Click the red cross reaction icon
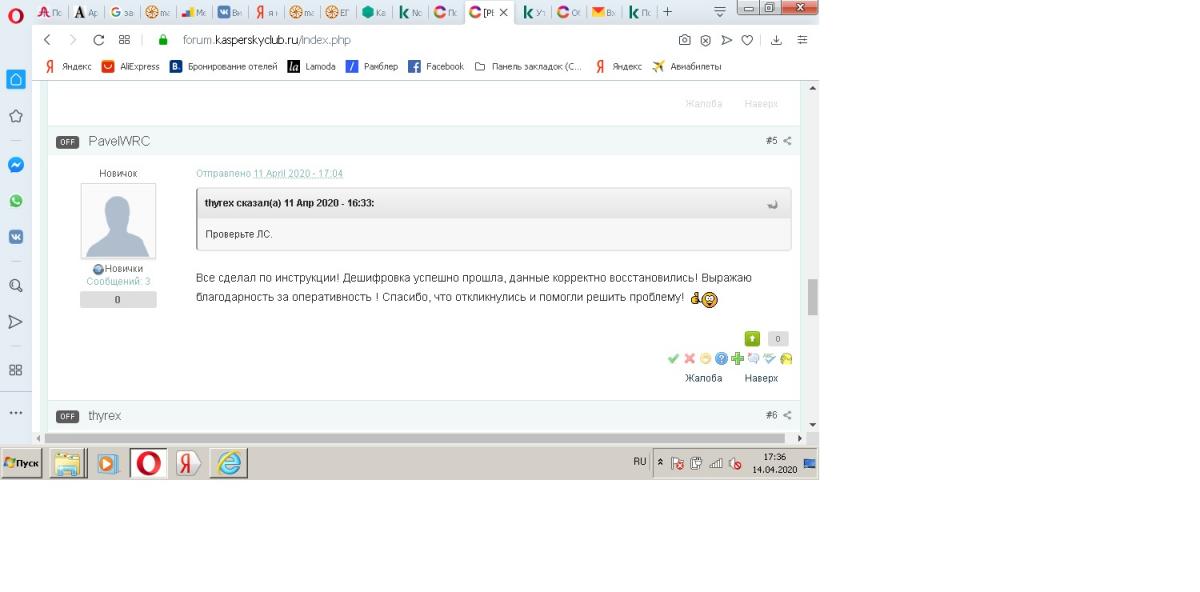The width and height of the screenshot is (1200, 592). click(689, 358)
